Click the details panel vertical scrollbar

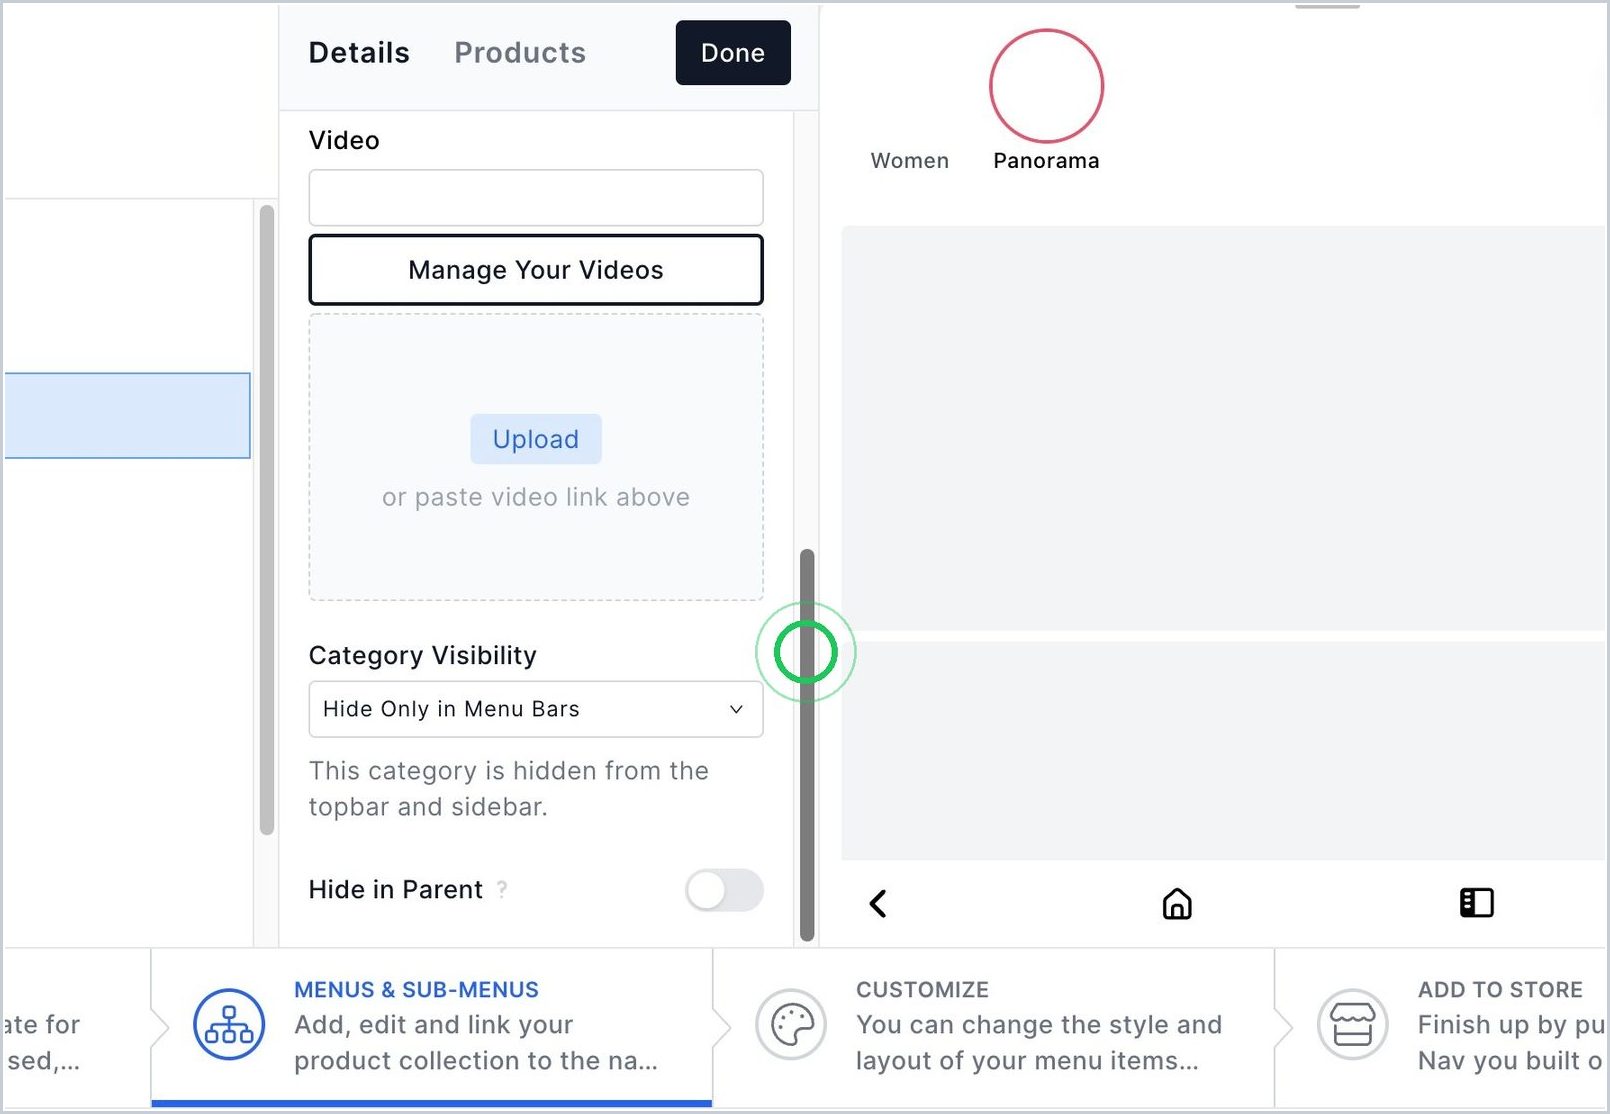[x=807, y=745]
